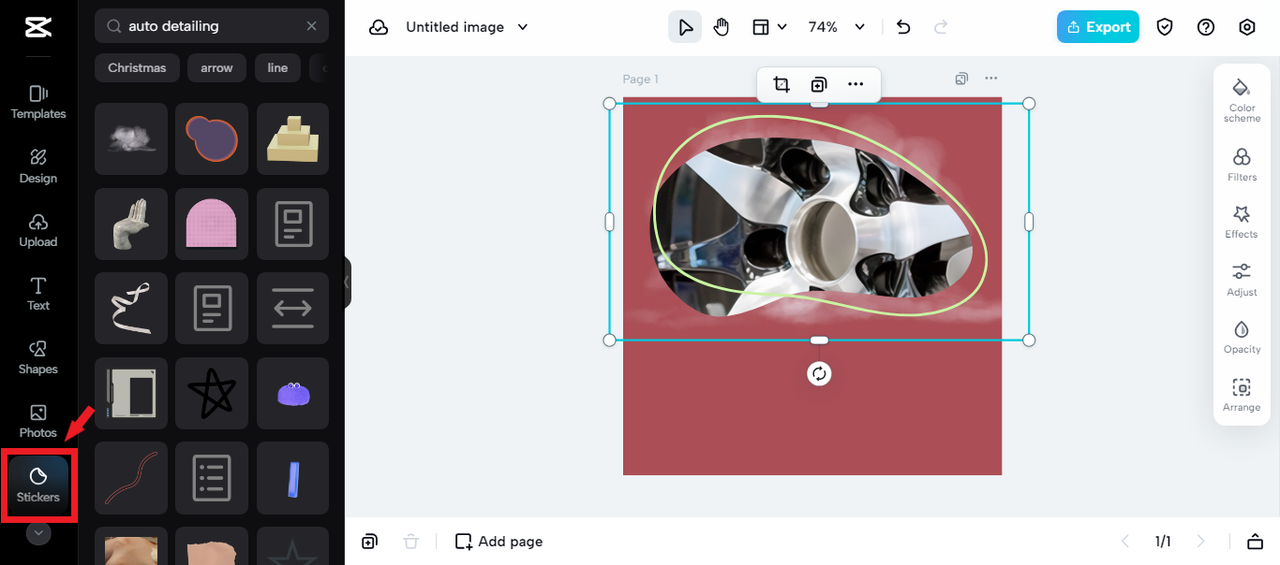This screenshot has width=1280, height=565.
Task: Open the Filters panel
Action: tap(1242, 165)
